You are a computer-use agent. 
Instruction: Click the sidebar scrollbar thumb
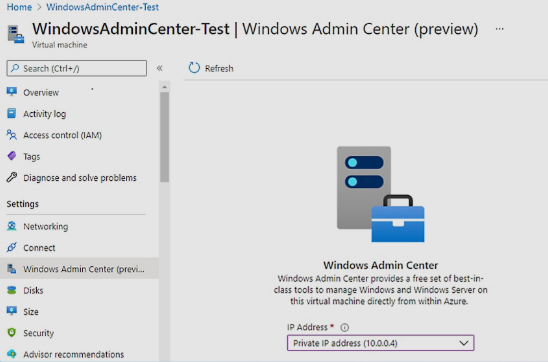164,137
